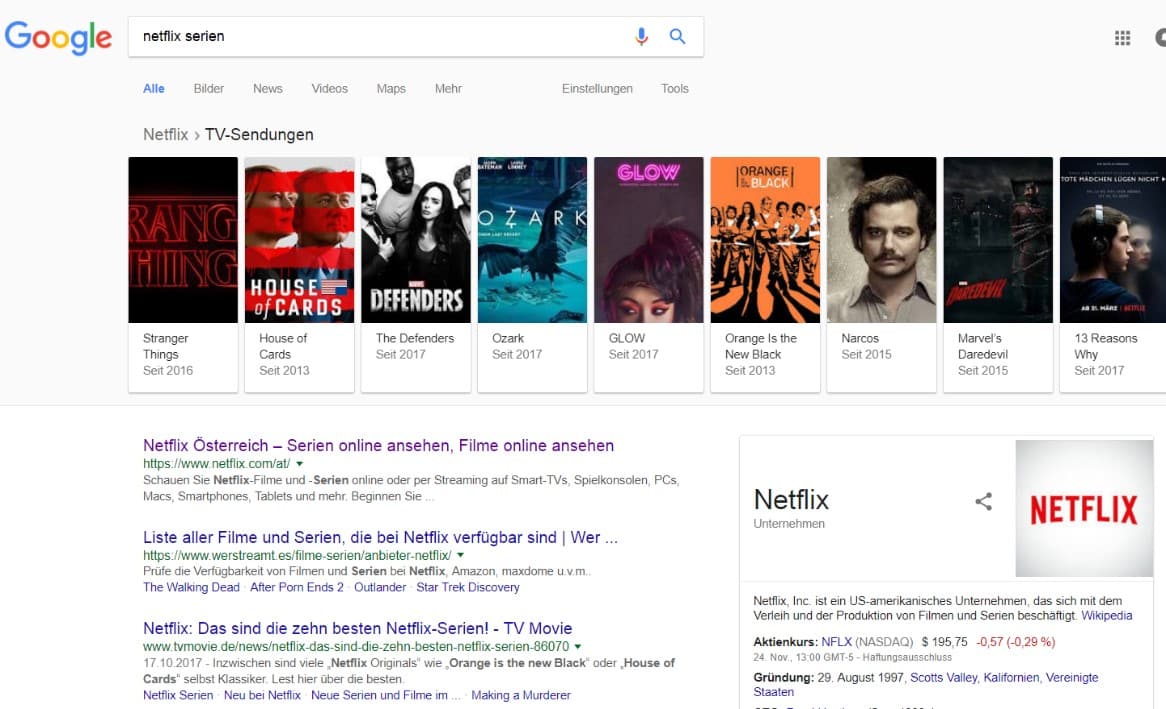Open the Narcos poster
This screenshot has height=709, width=1166.
click(x=881, y=240)
